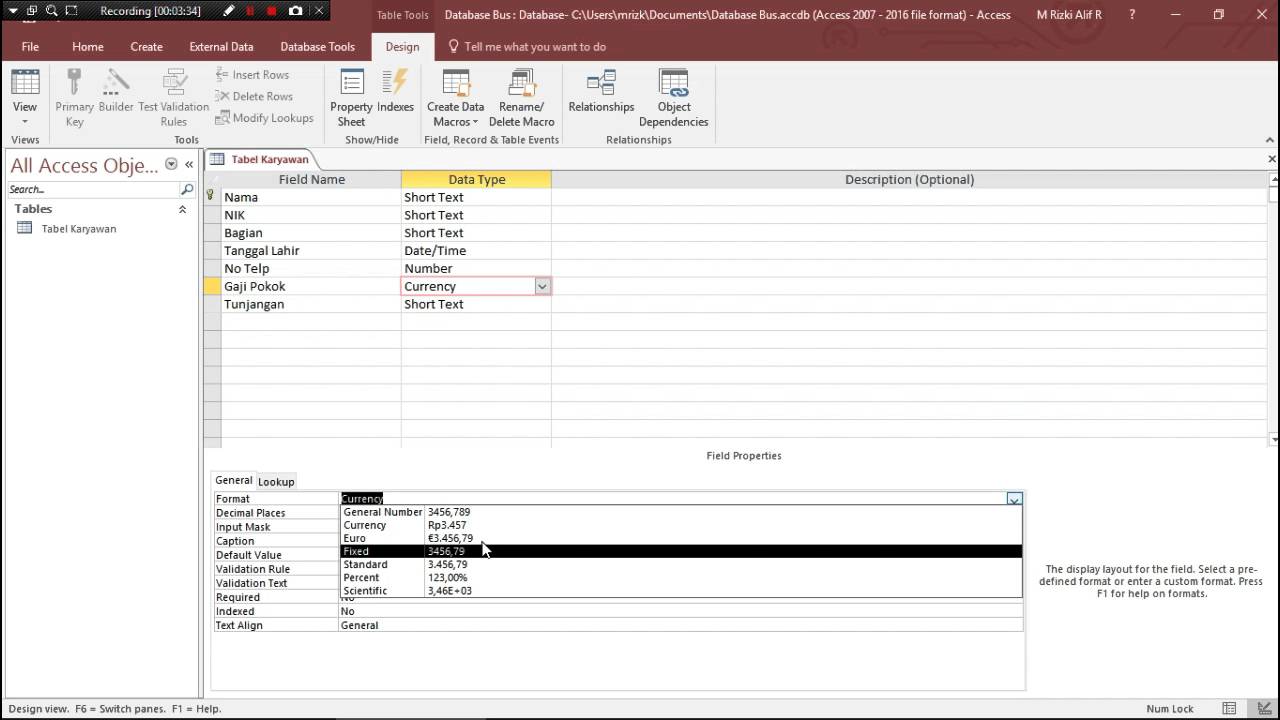The image size is (1280, 720).
Task: Switch to Database Tools tab
Action: [x=317, y=46]
